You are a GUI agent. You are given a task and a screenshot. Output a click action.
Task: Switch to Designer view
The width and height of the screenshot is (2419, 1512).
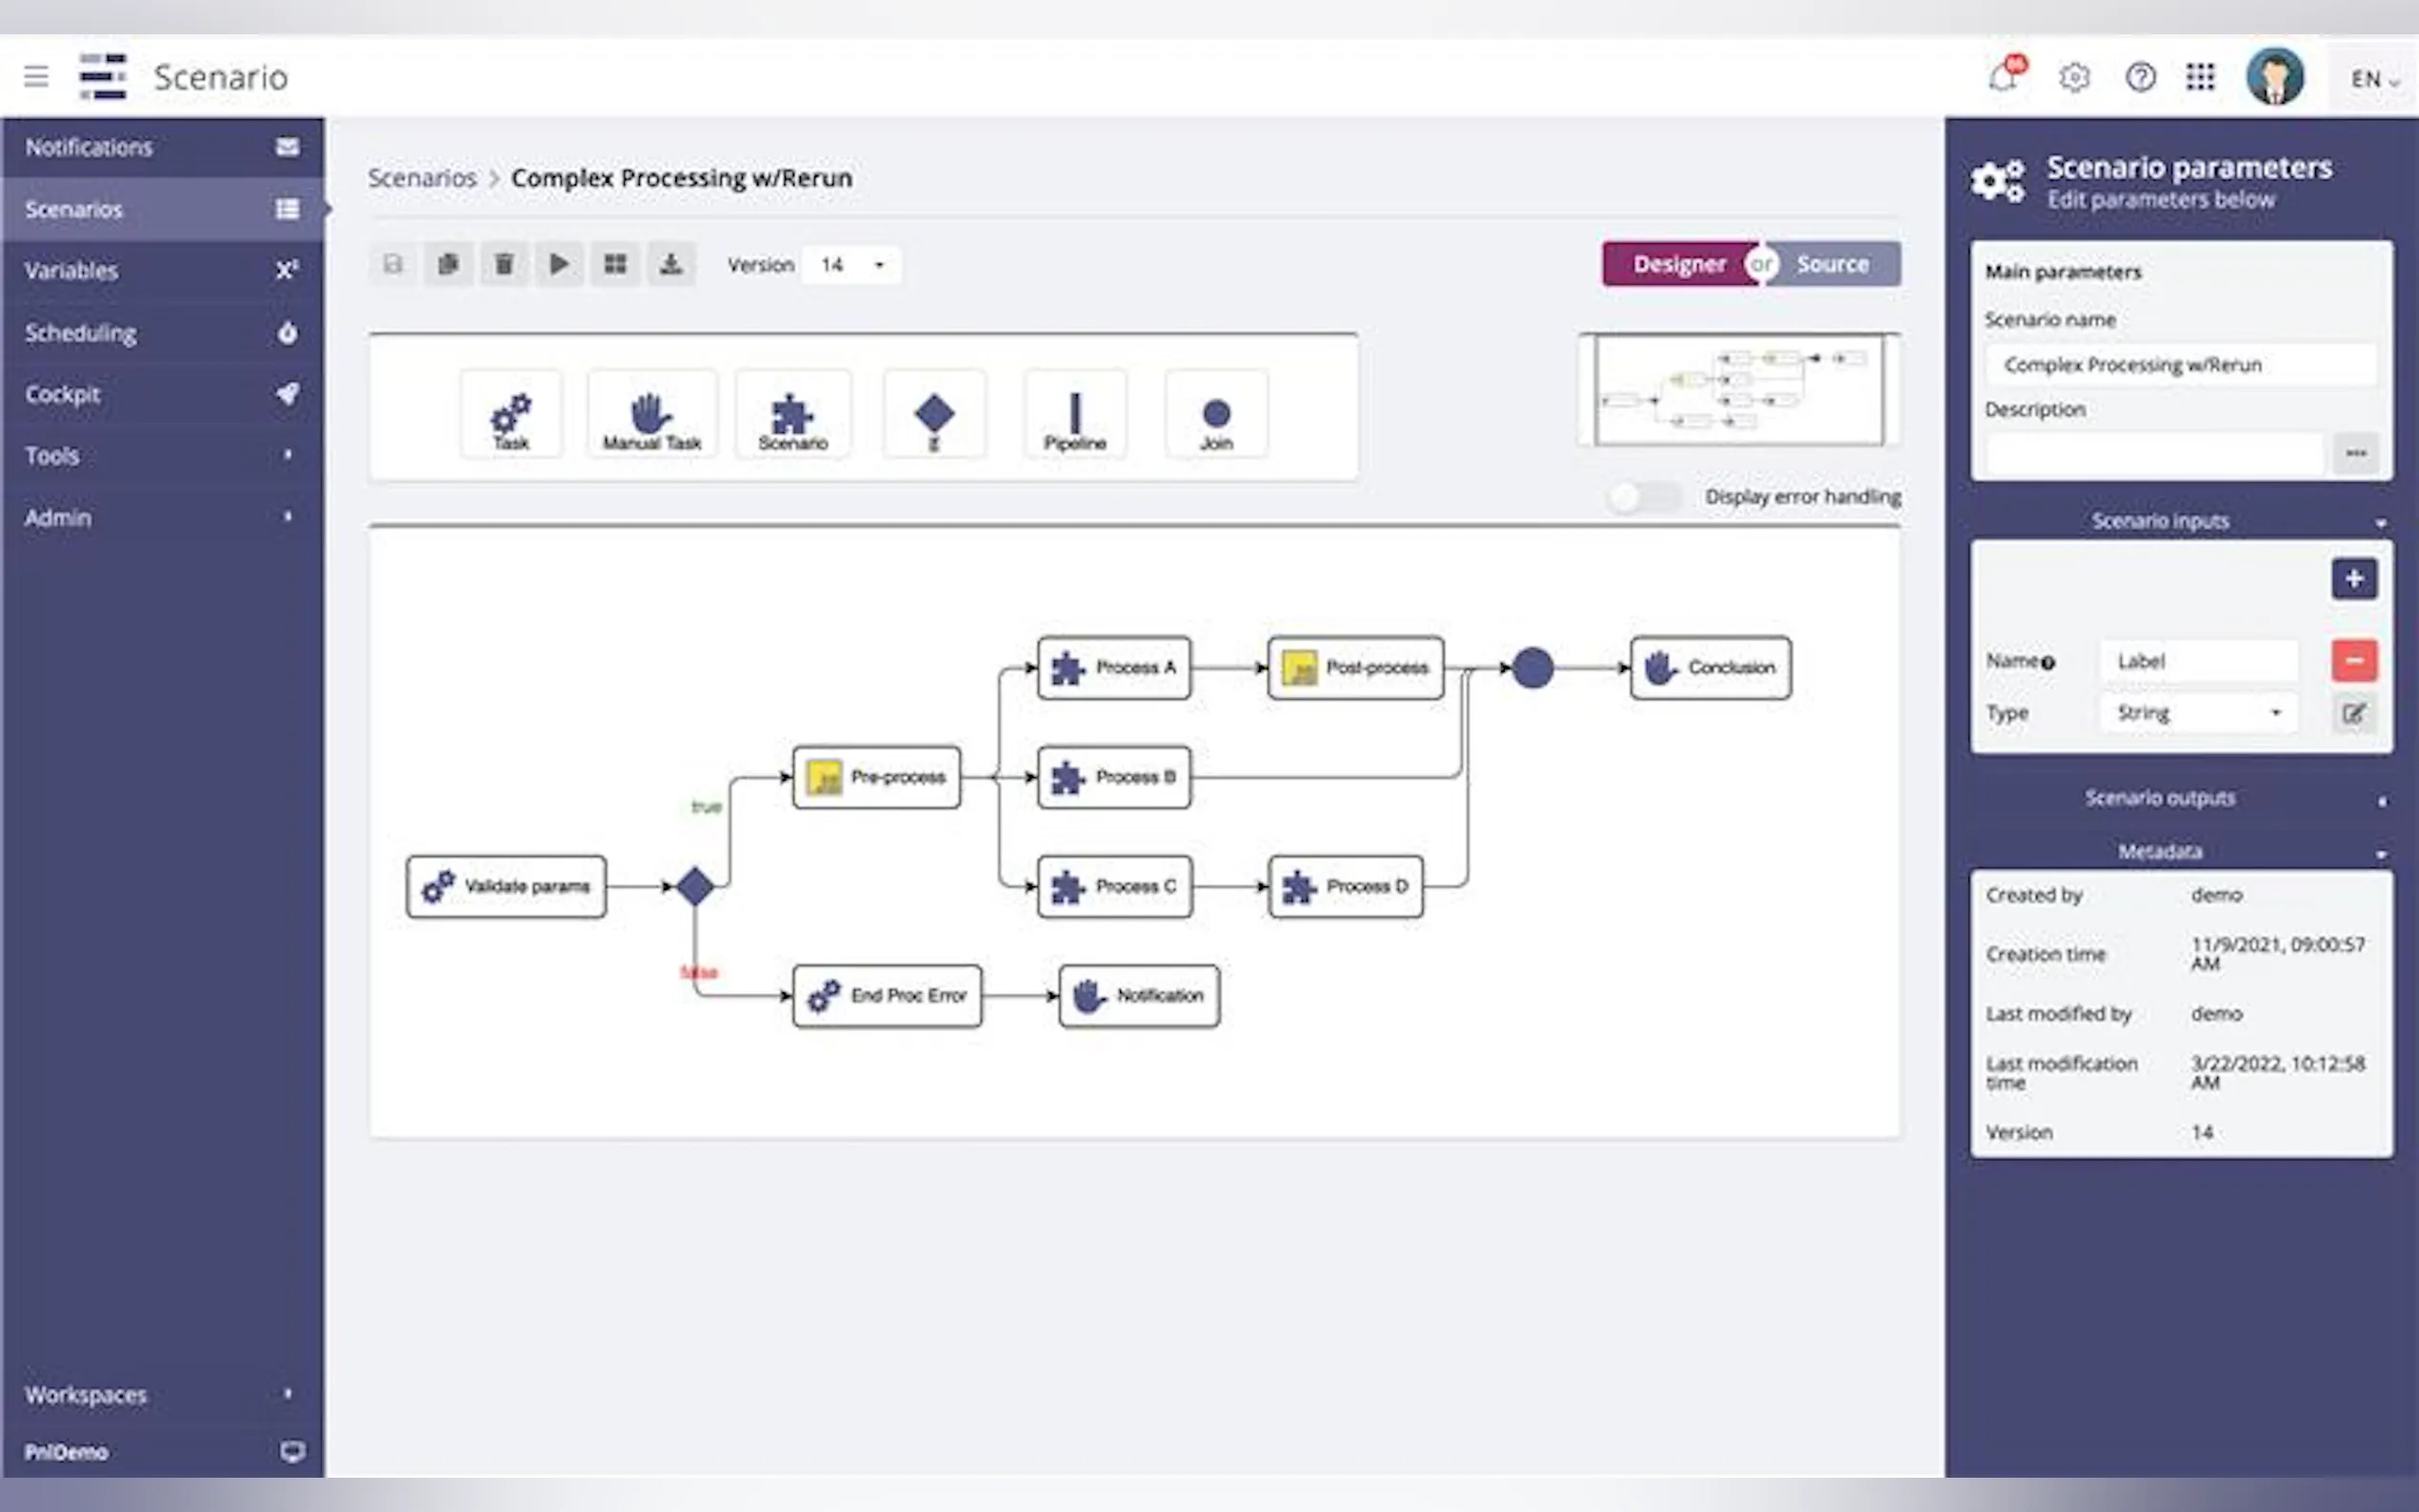pyautogui.click(x=1679, y=264)
